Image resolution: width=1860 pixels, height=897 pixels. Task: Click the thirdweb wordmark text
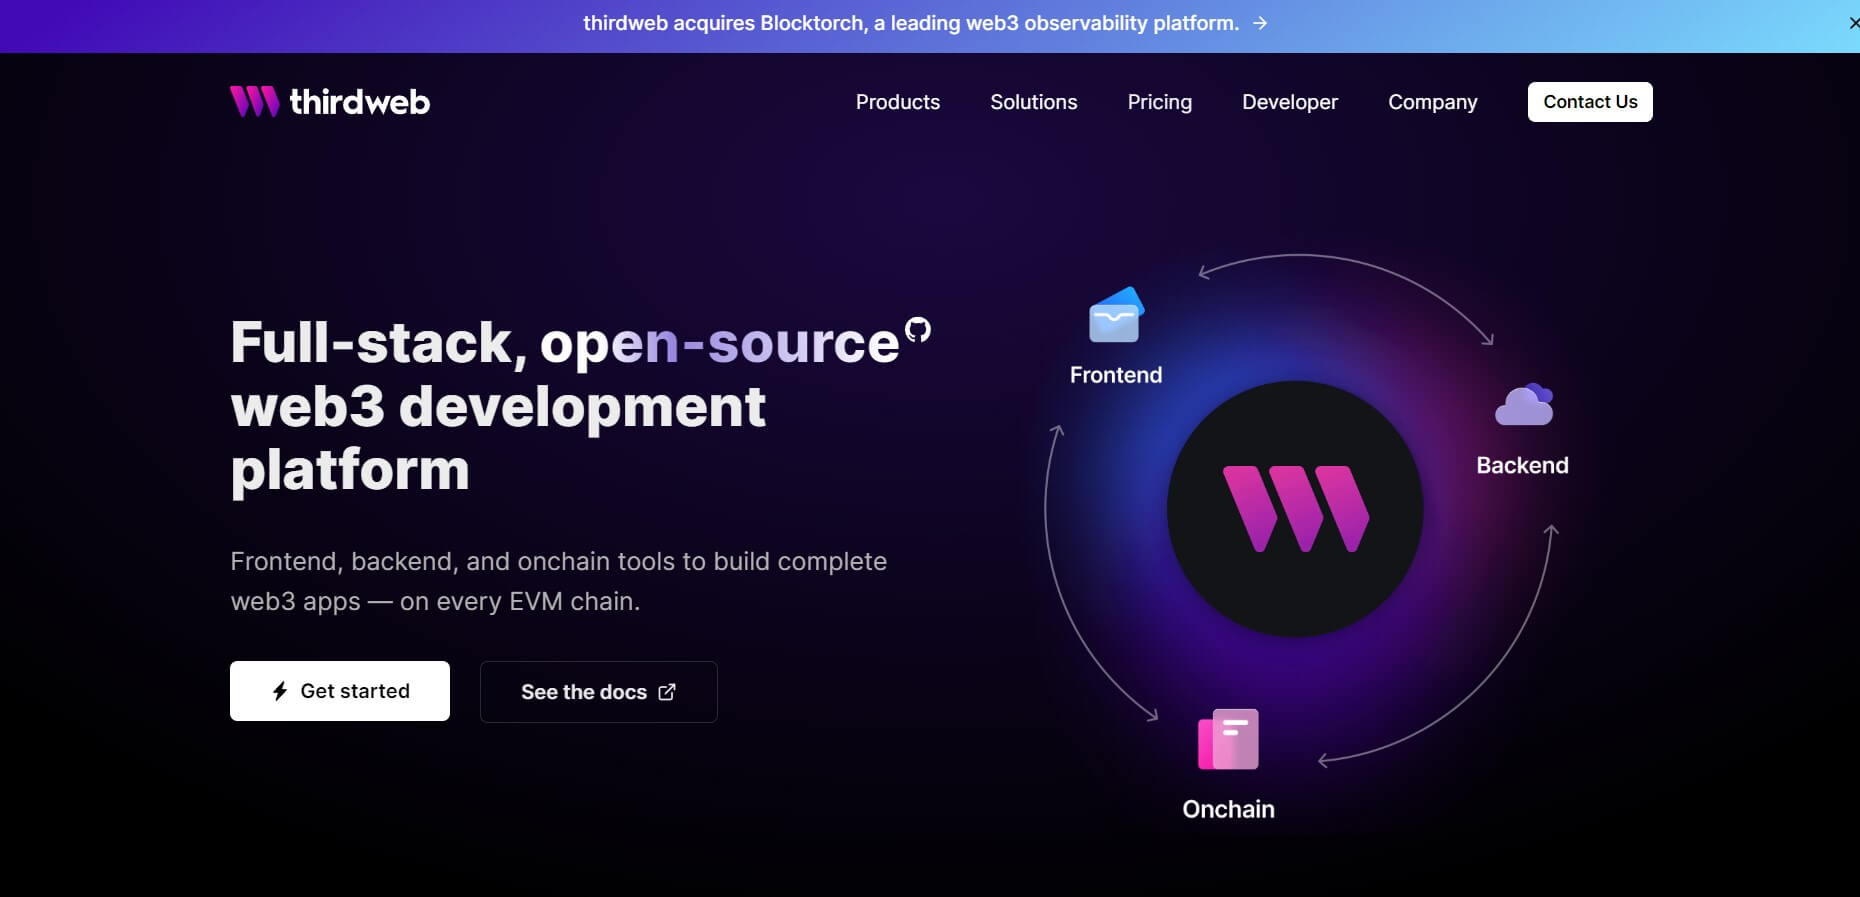(360, 102)
